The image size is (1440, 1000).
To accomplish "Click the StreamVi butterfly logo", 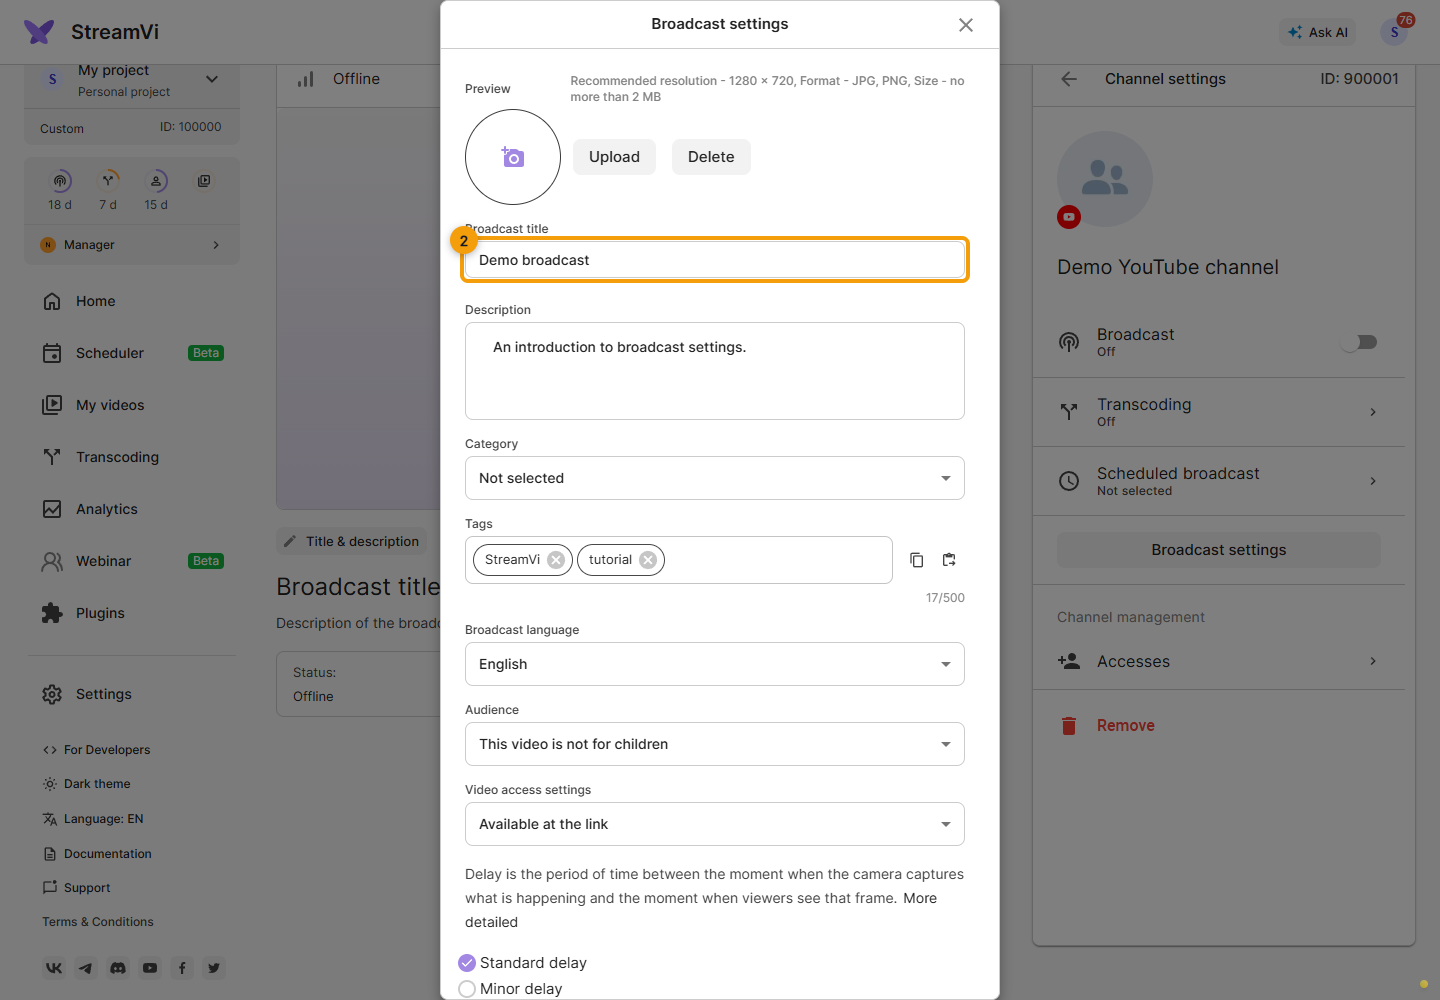I will point(39,32).
